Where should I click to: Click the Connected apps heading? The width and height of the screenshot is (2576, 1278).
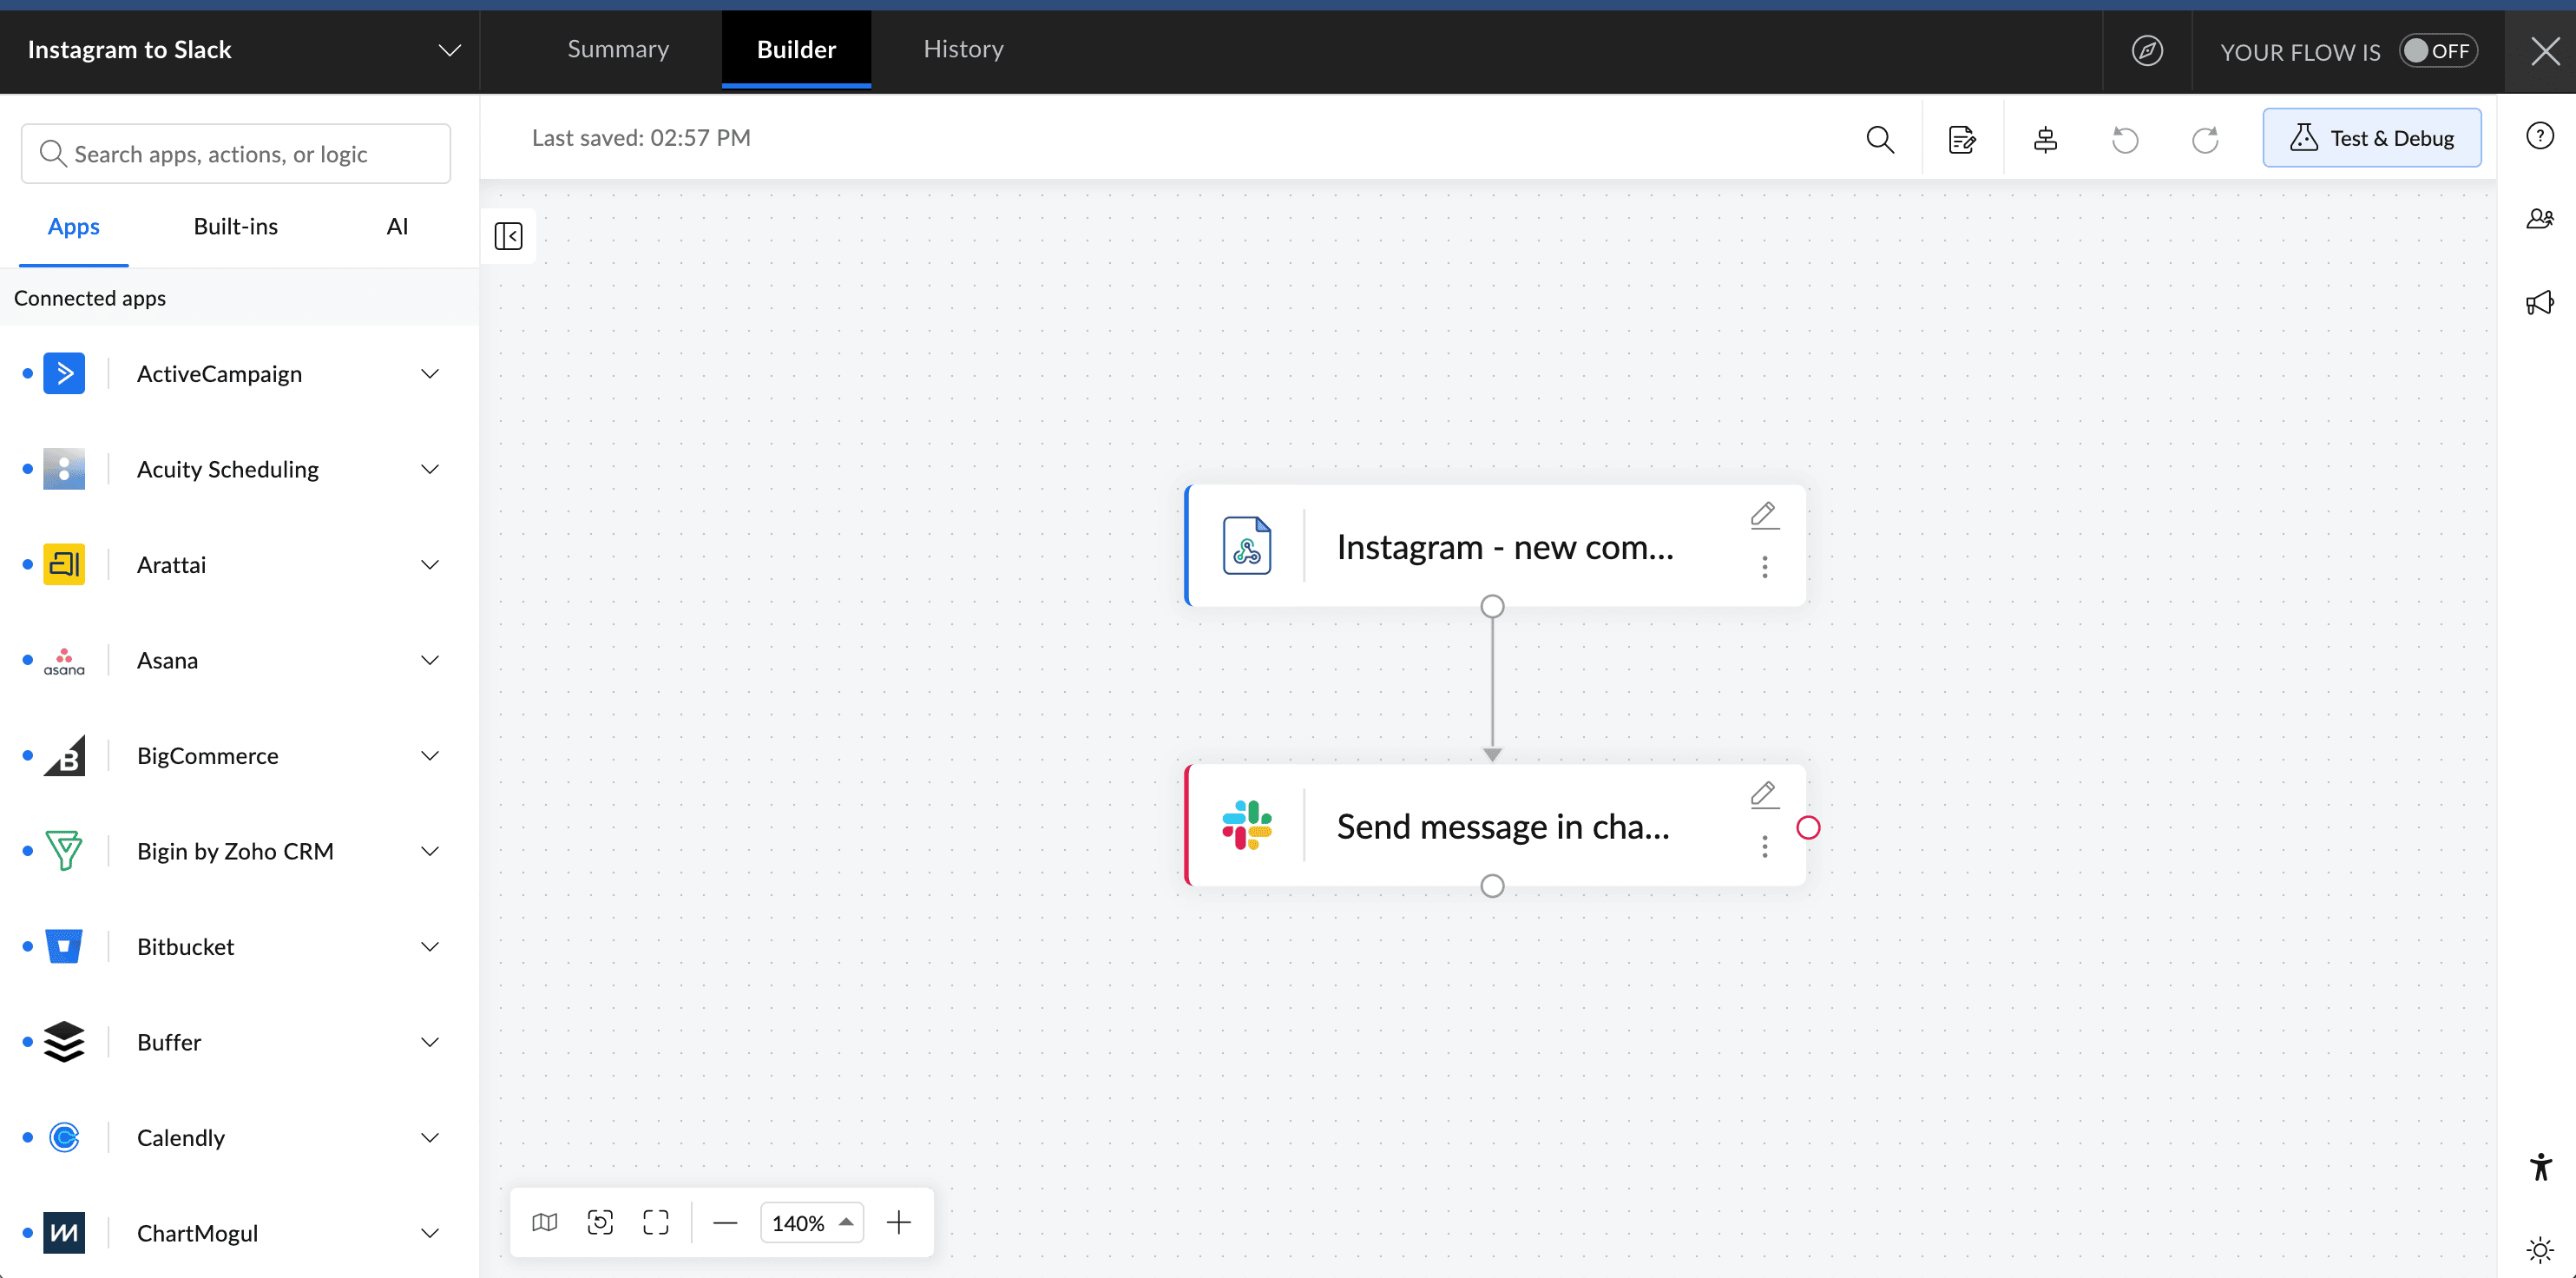90,298
